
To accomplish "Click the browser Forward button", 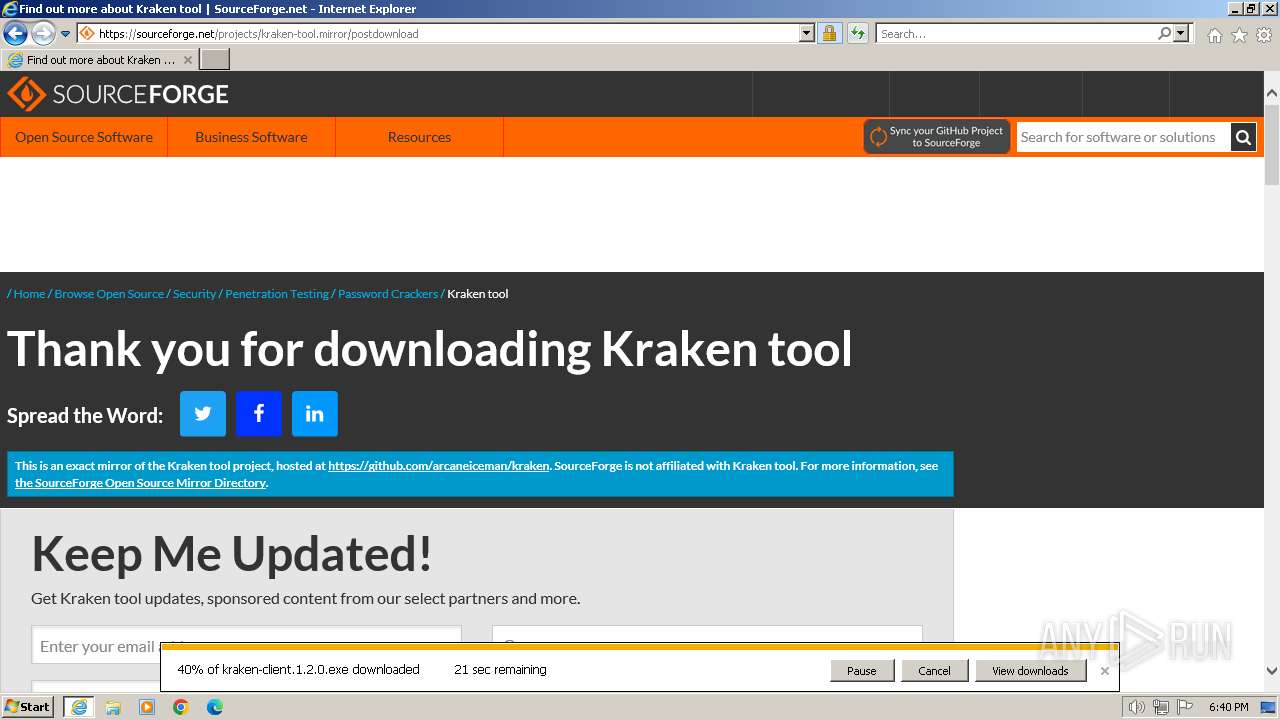I will coord(43,33).
